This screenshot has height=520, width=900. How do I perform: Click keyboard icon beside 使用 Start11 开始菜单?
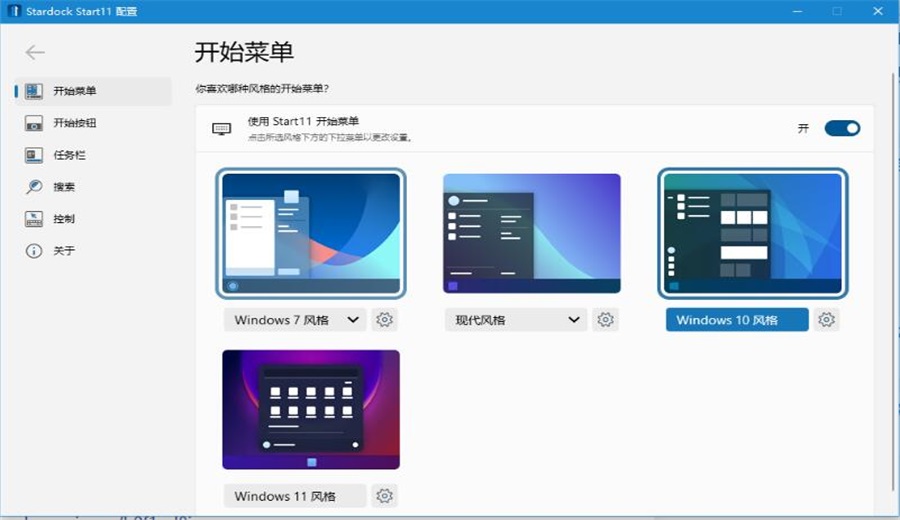(222, 129)
